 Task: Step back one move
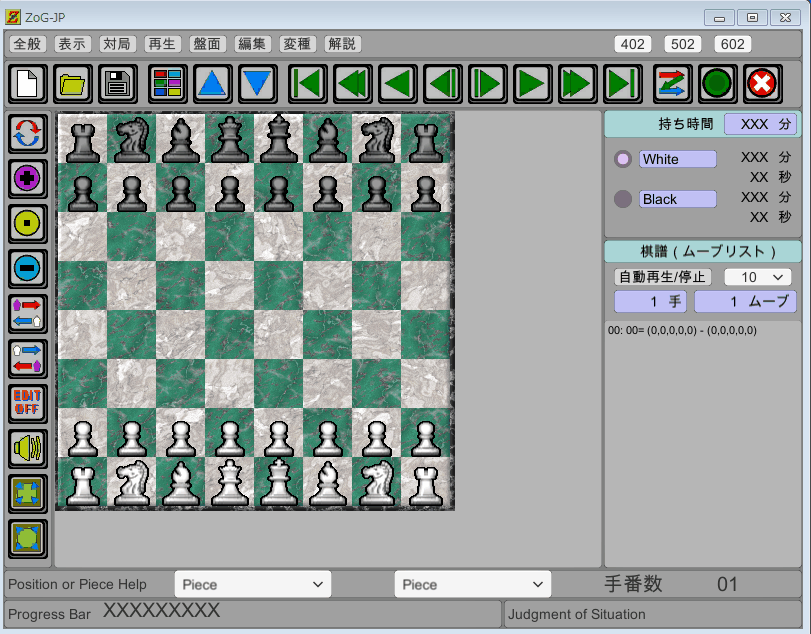(x=443, y=83)
